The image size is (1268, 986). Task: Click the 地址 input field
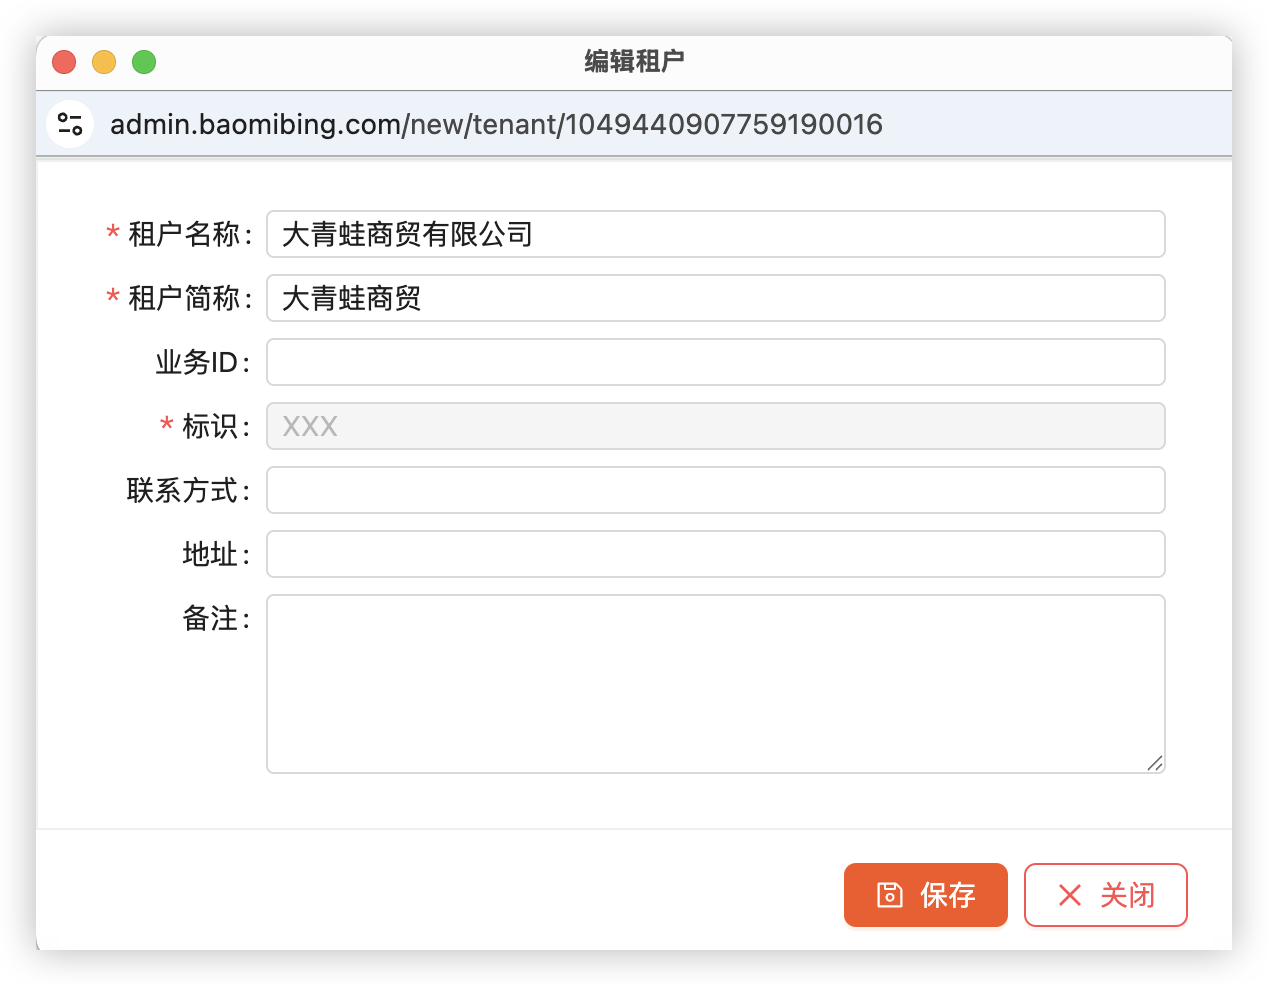tap(716, 554)
